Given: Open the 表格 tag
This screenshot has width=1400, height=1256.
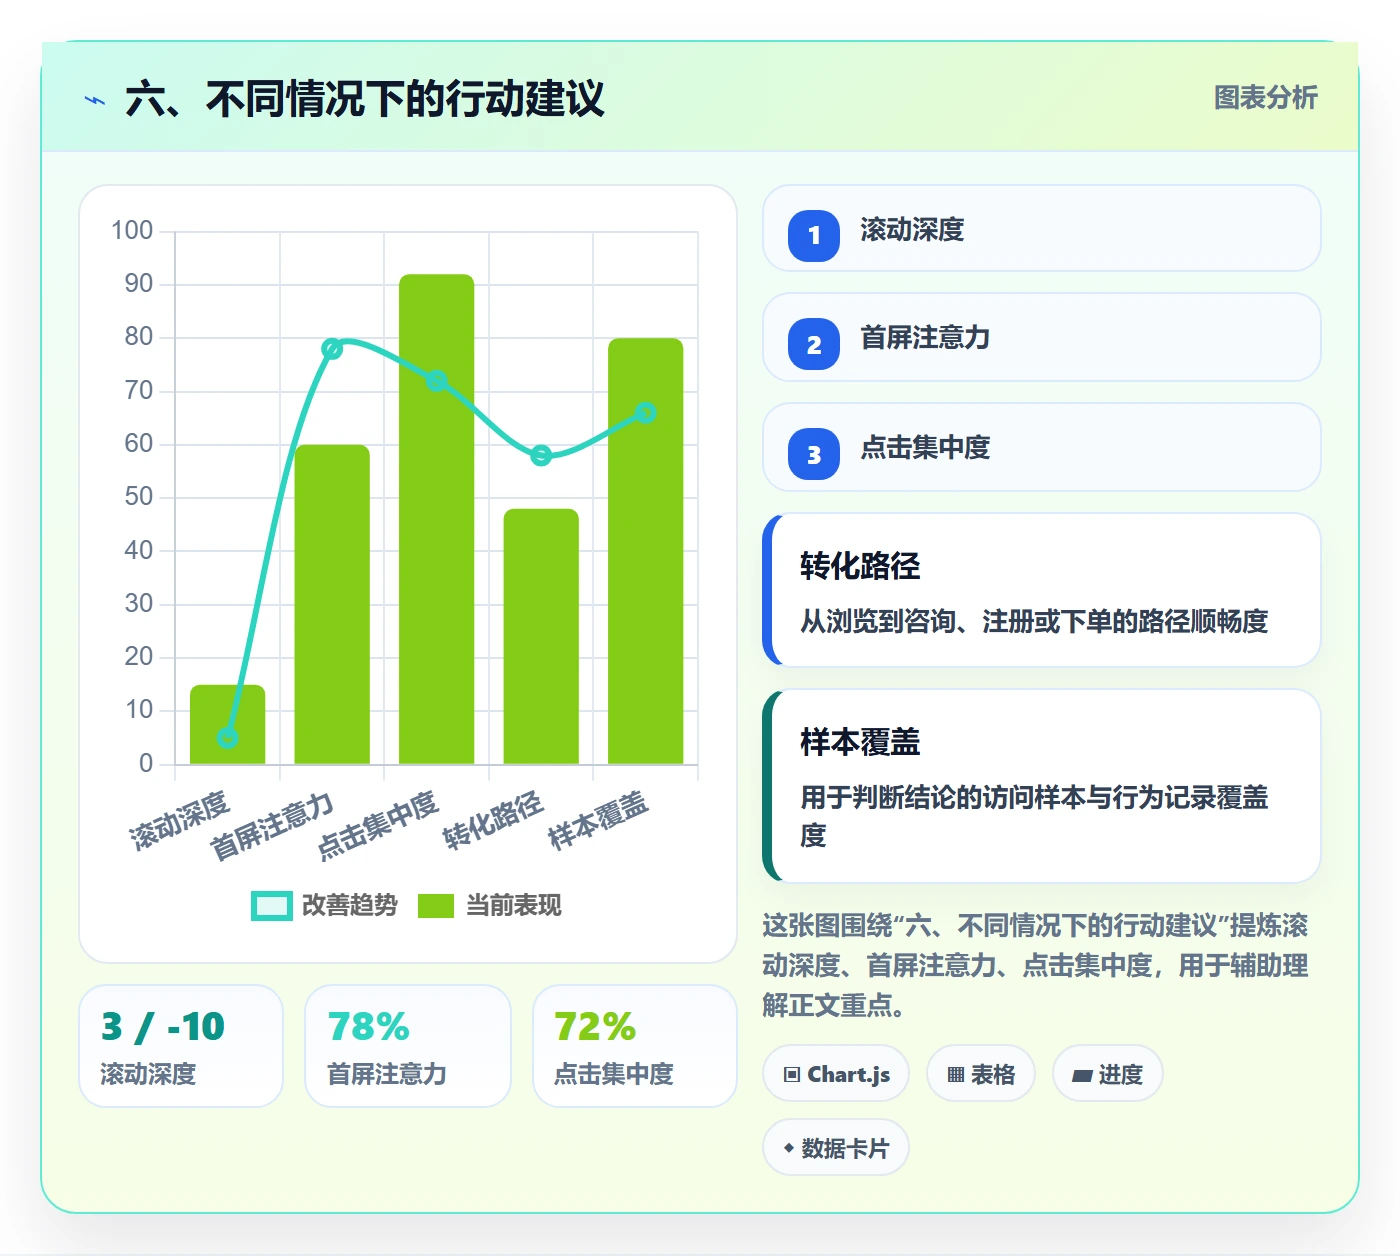Looking at the screenshot, I should pos(981,1074).
